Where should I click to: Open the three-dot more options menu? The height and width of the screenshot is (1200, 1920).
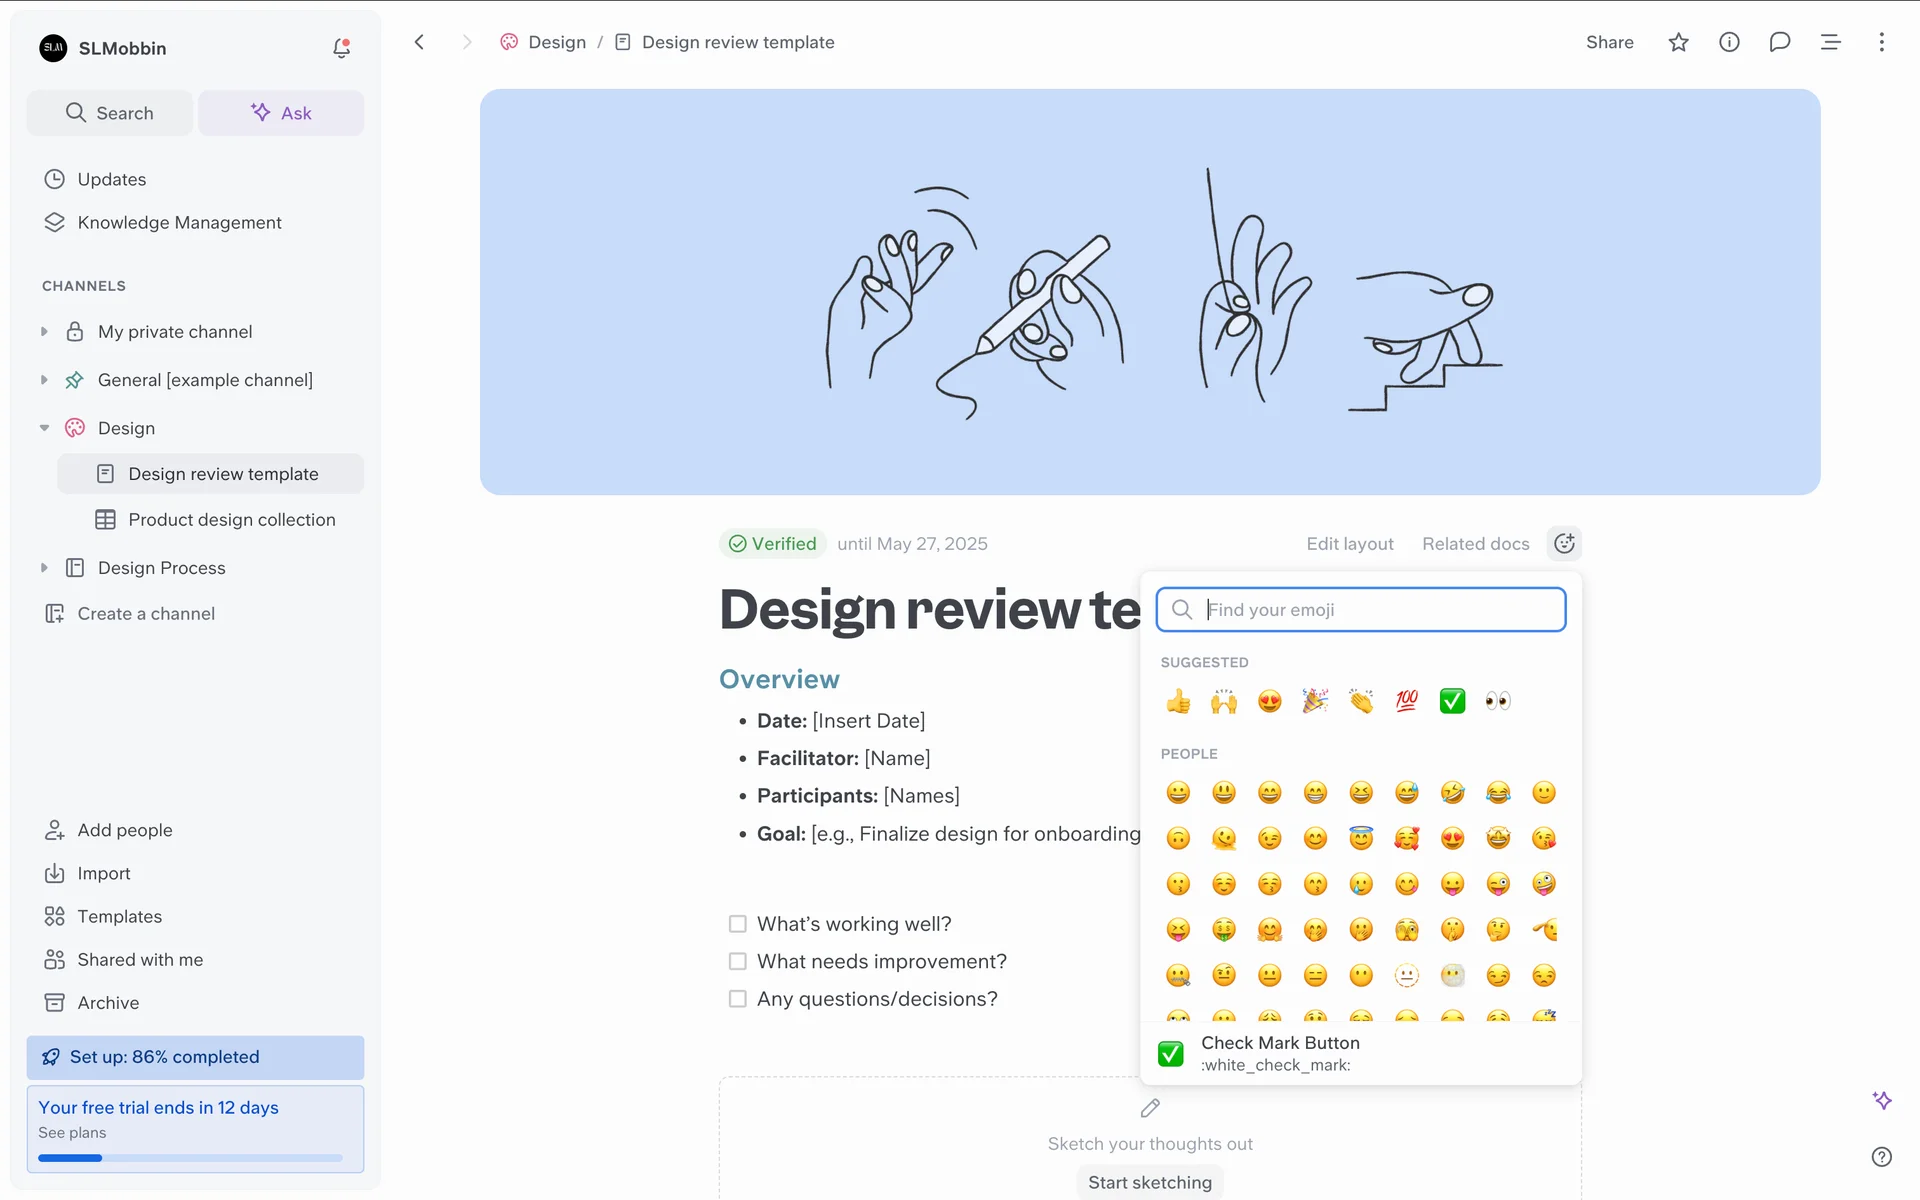click(1881, 42)
